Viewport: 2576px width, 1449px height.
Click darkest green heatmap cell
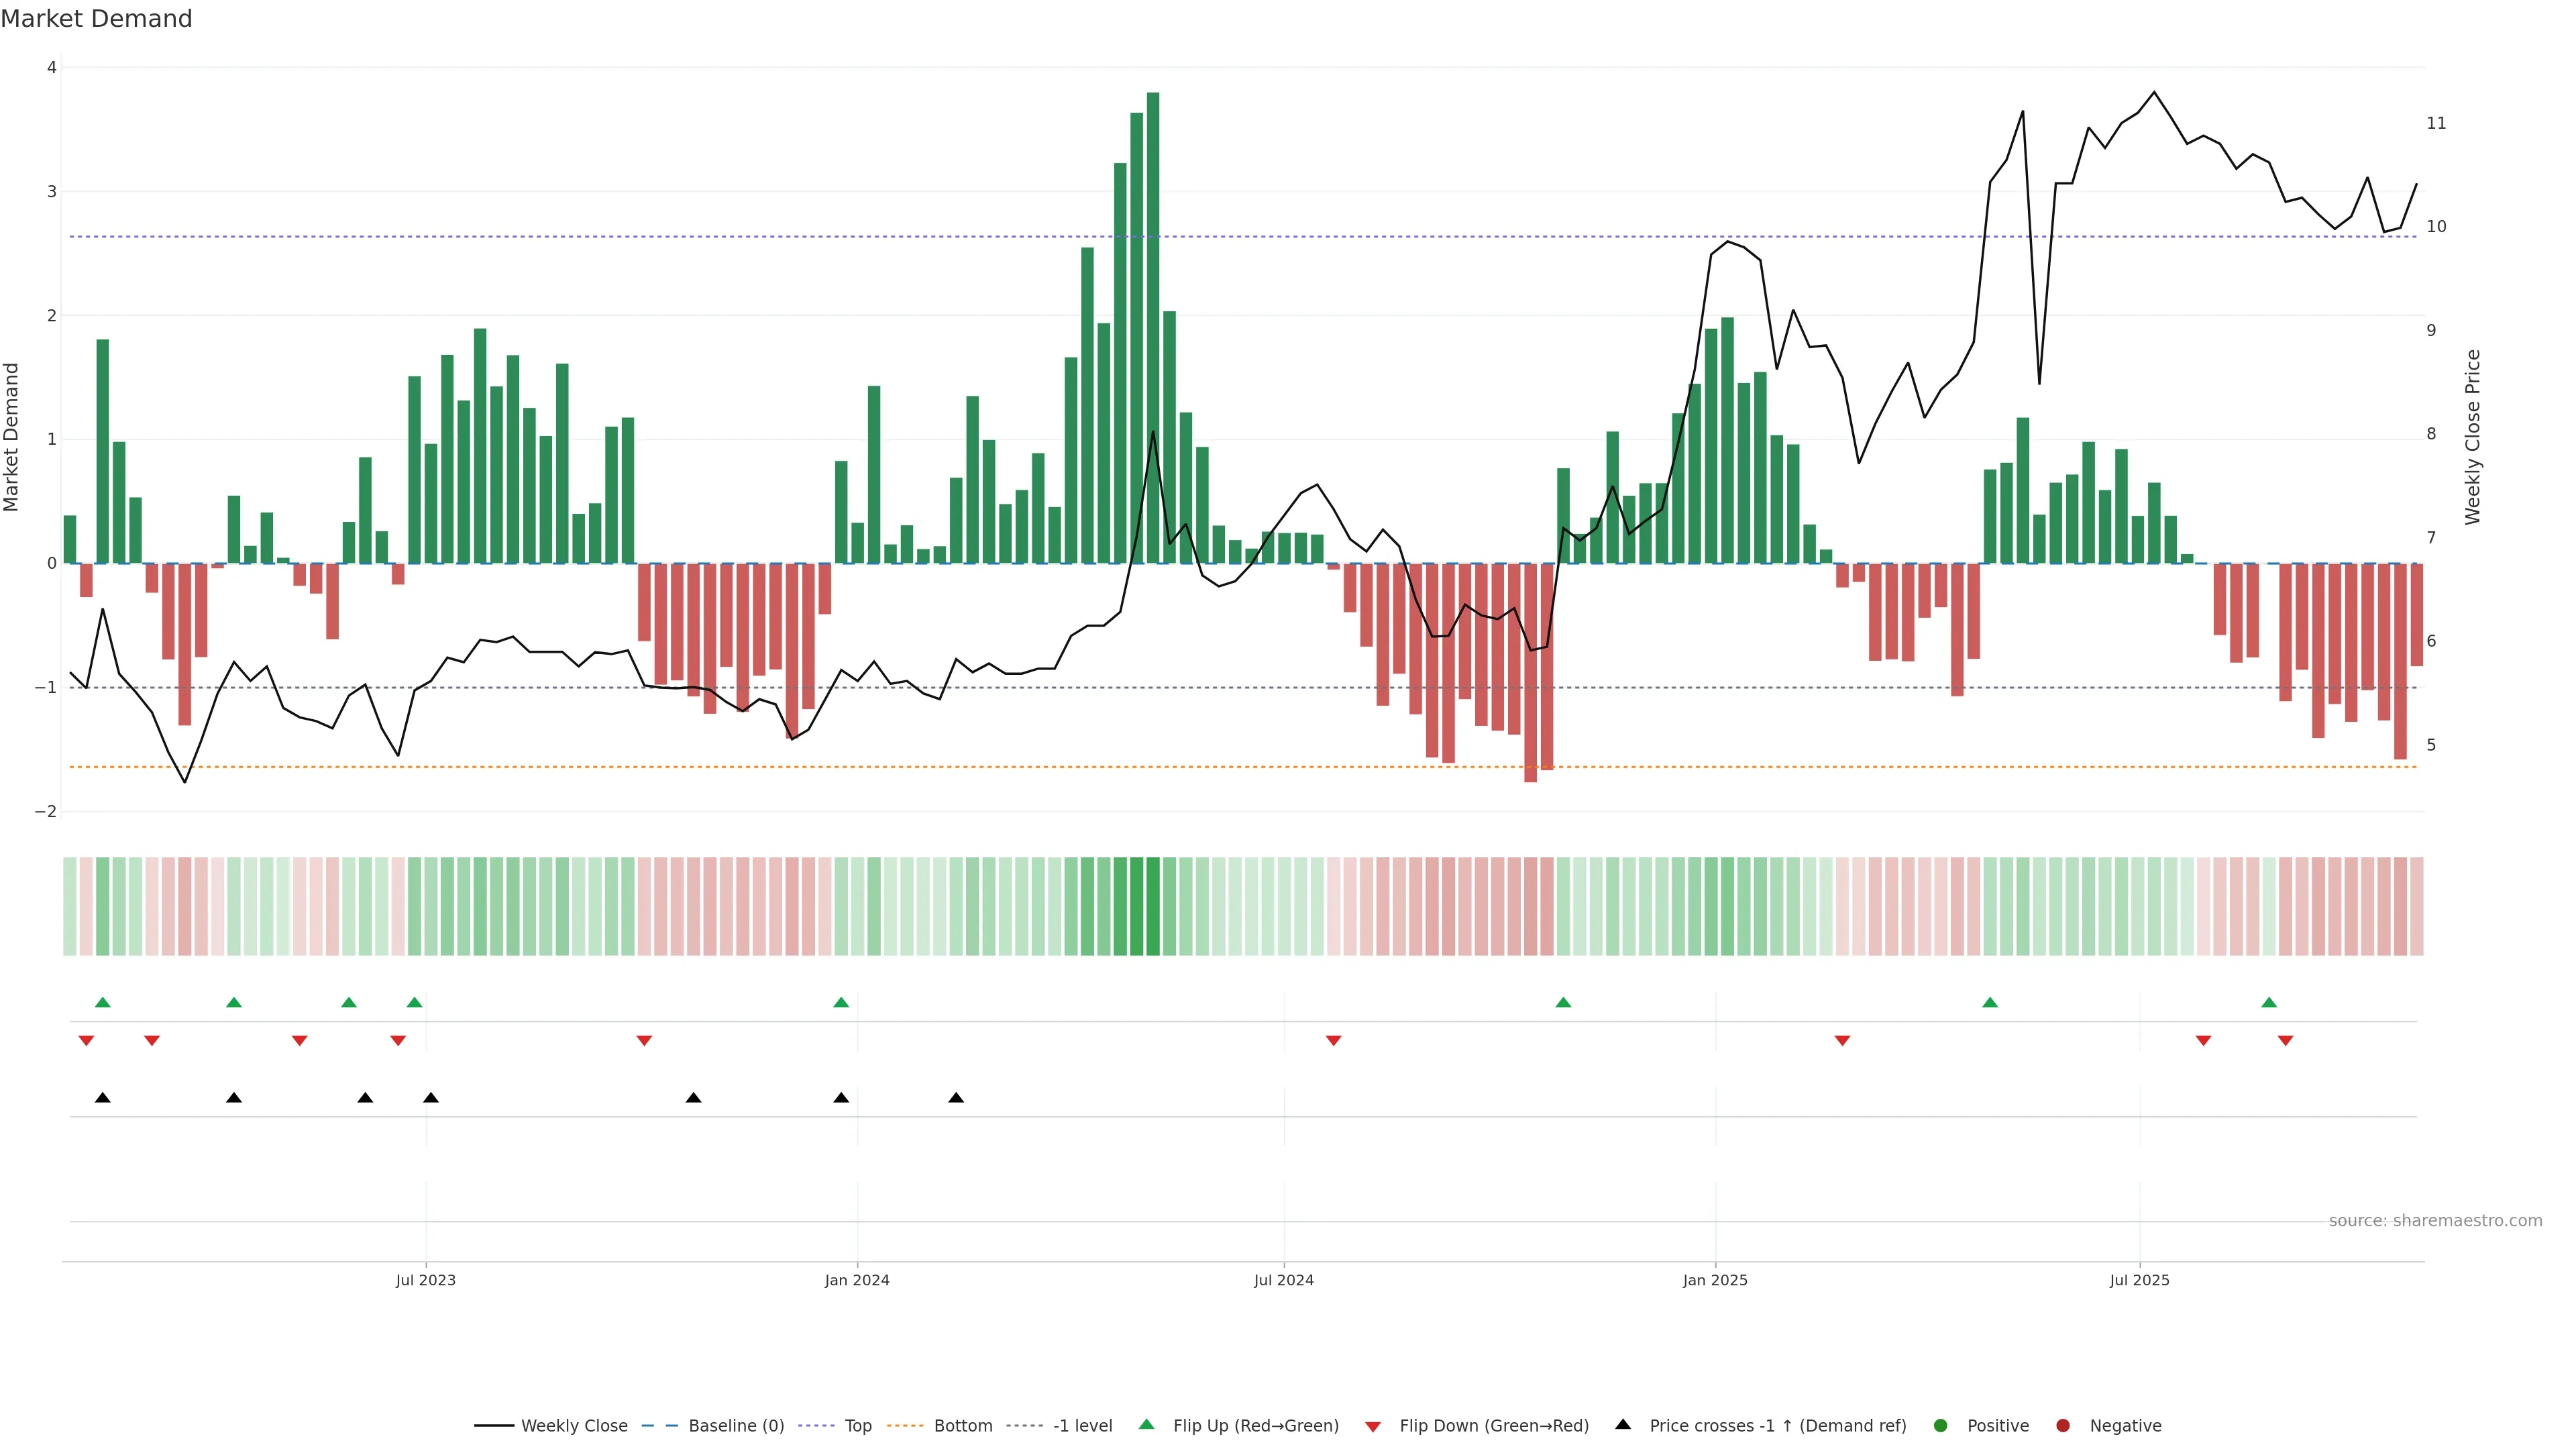(x=1153, y=906)
